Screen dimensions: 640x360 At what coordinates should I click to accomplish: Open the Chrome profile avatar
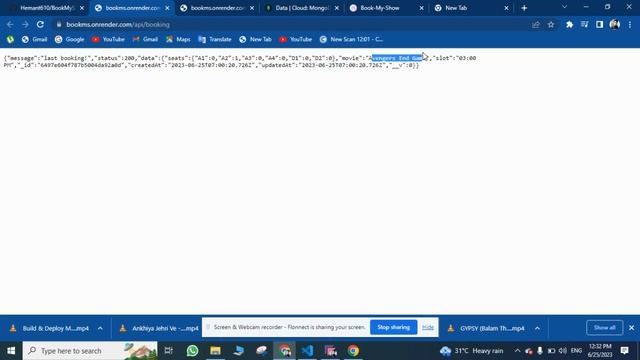(615, 24)
